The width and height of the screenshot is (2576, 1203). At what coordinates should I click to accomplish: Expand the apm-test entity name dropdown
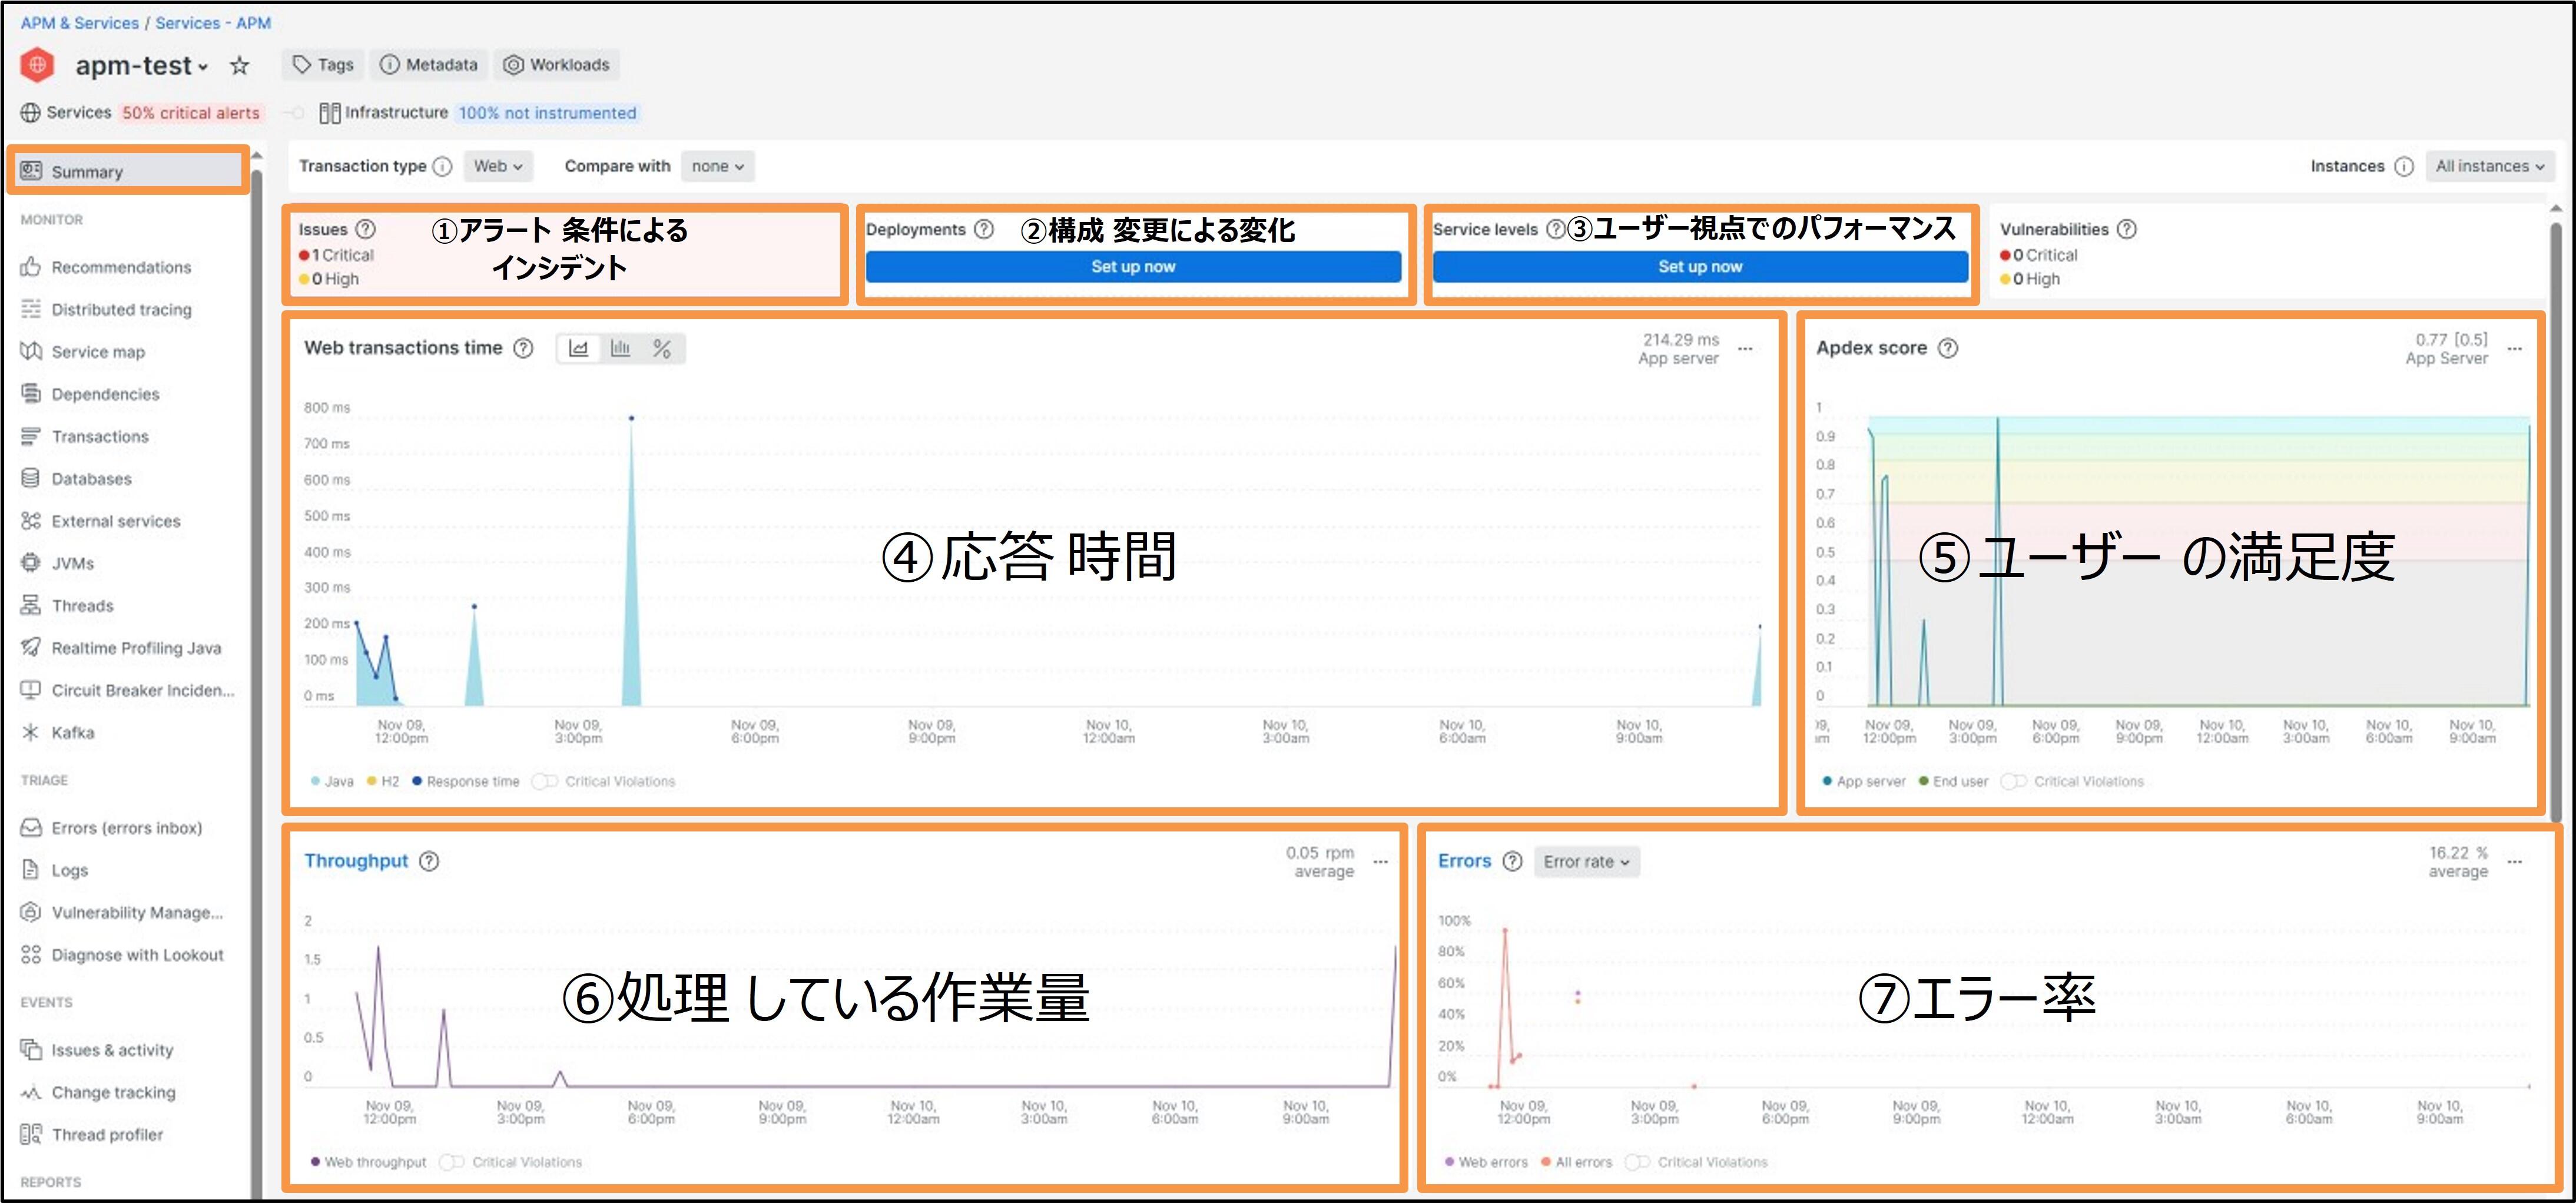coord(203,67)
